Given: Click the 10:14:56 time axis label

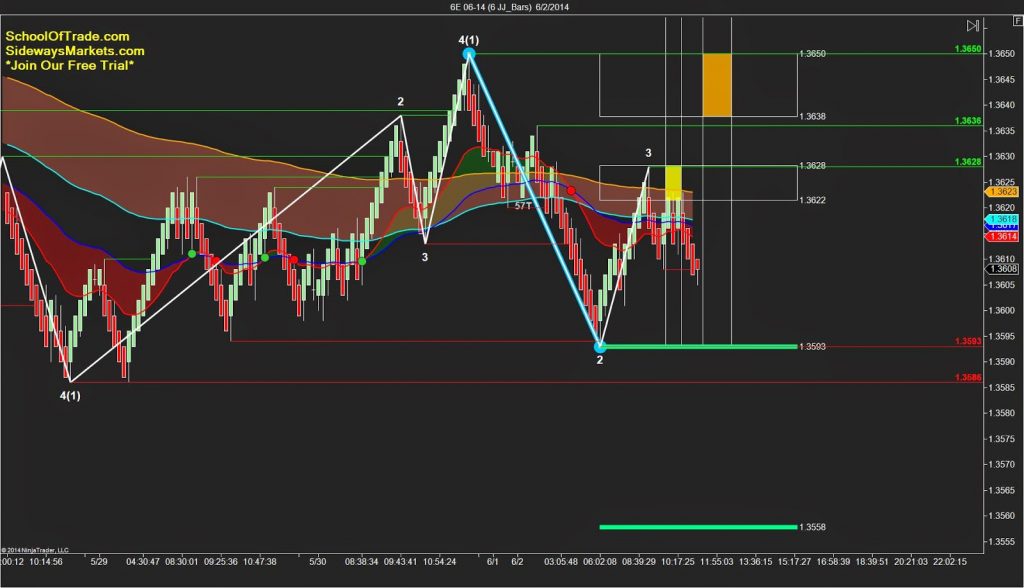Looking at the screenshot, I should click(46, 562).
